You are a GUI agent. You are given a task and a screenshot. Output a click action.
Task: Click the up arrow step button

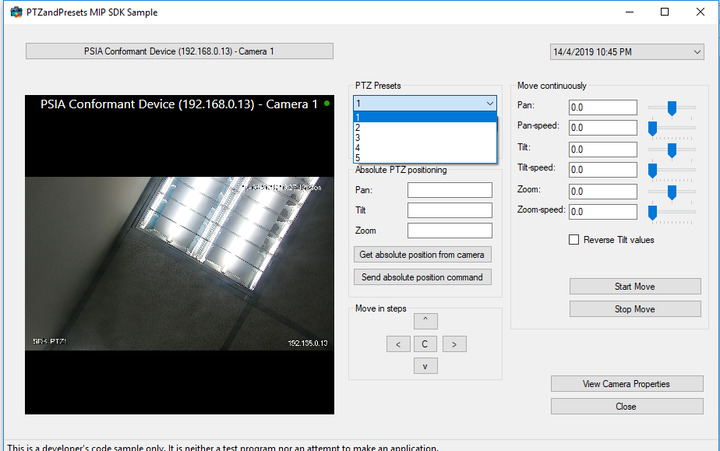coord(425,321)
